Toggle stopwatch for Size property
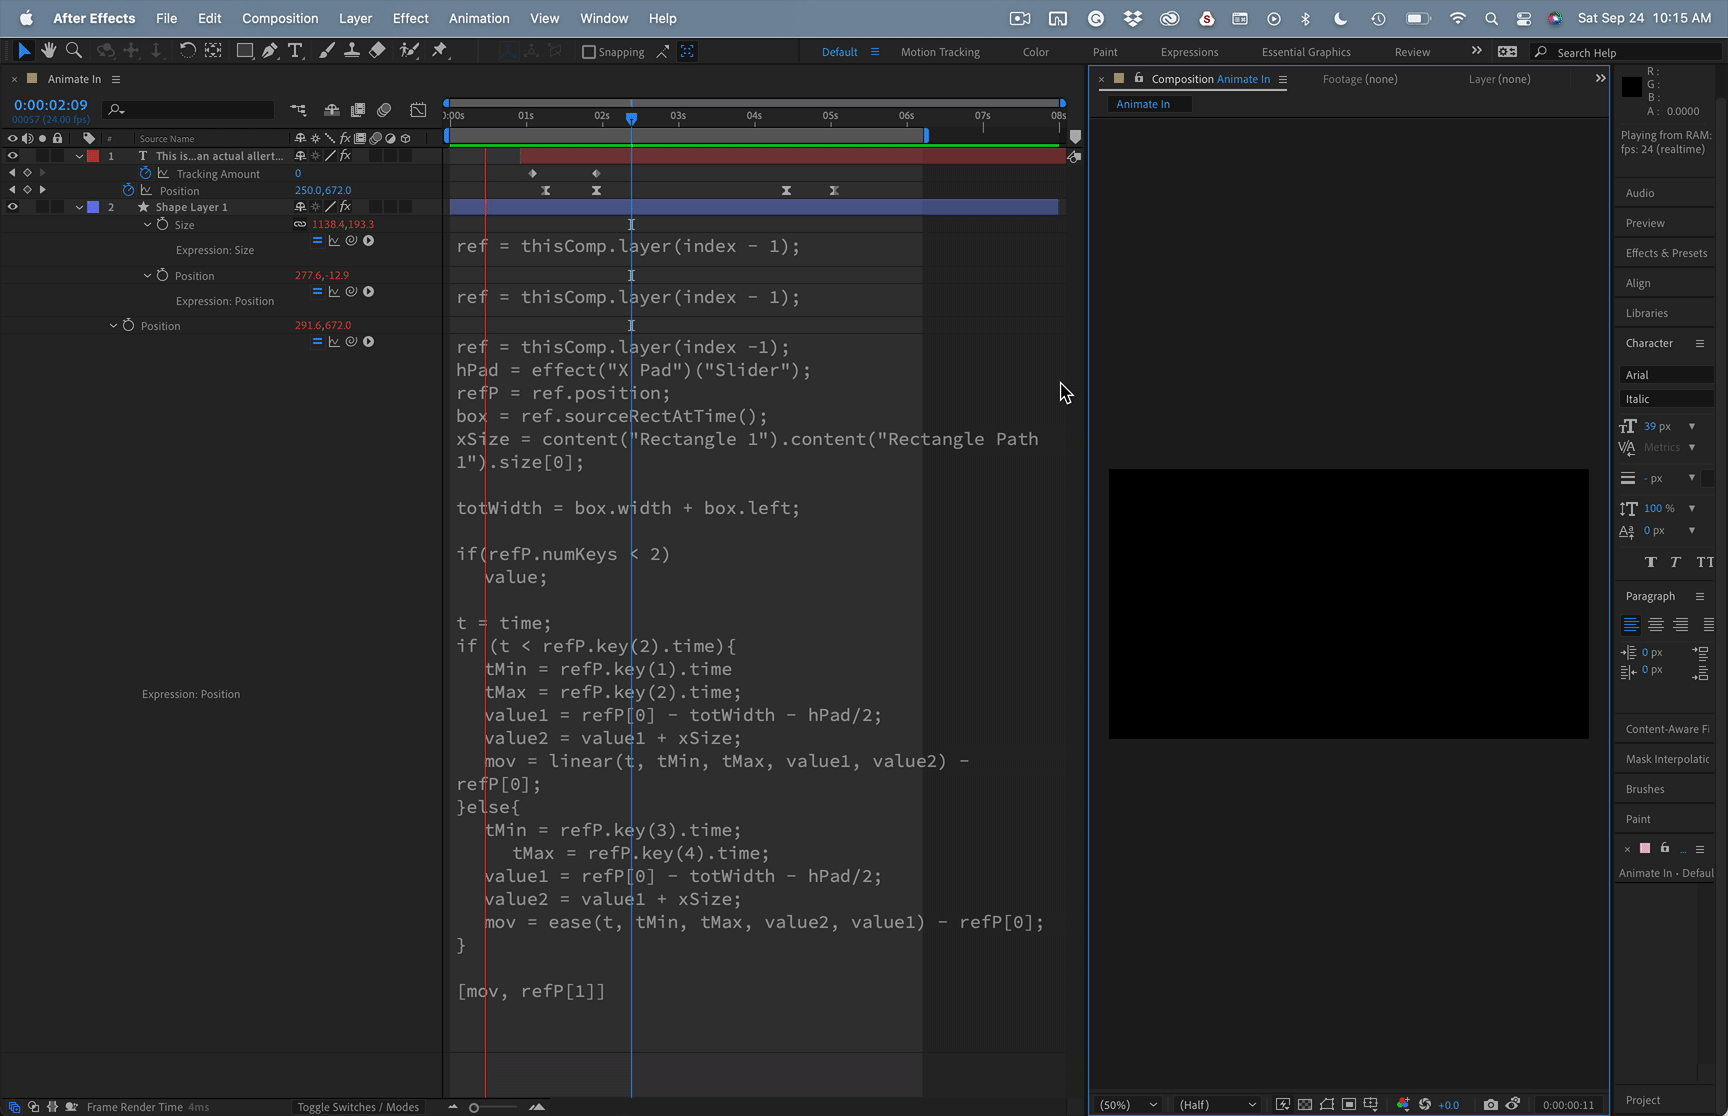 (x=162, y=224)
